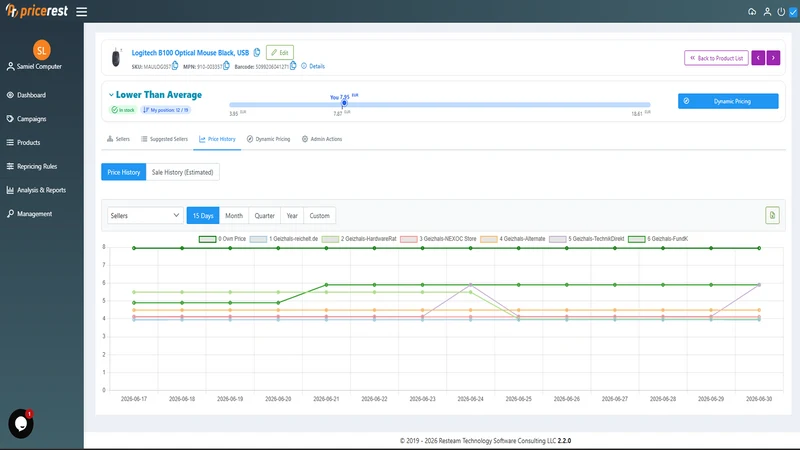Open the Sellers dropdown
Screen dimensions: 800x450
145,215
